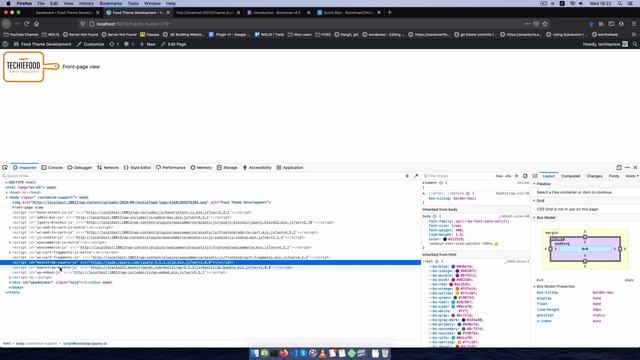The height and width of the screenshot is (360, 640).
Task: Click the eyedropper color picker icon
Action: click(x=416, y=176)
